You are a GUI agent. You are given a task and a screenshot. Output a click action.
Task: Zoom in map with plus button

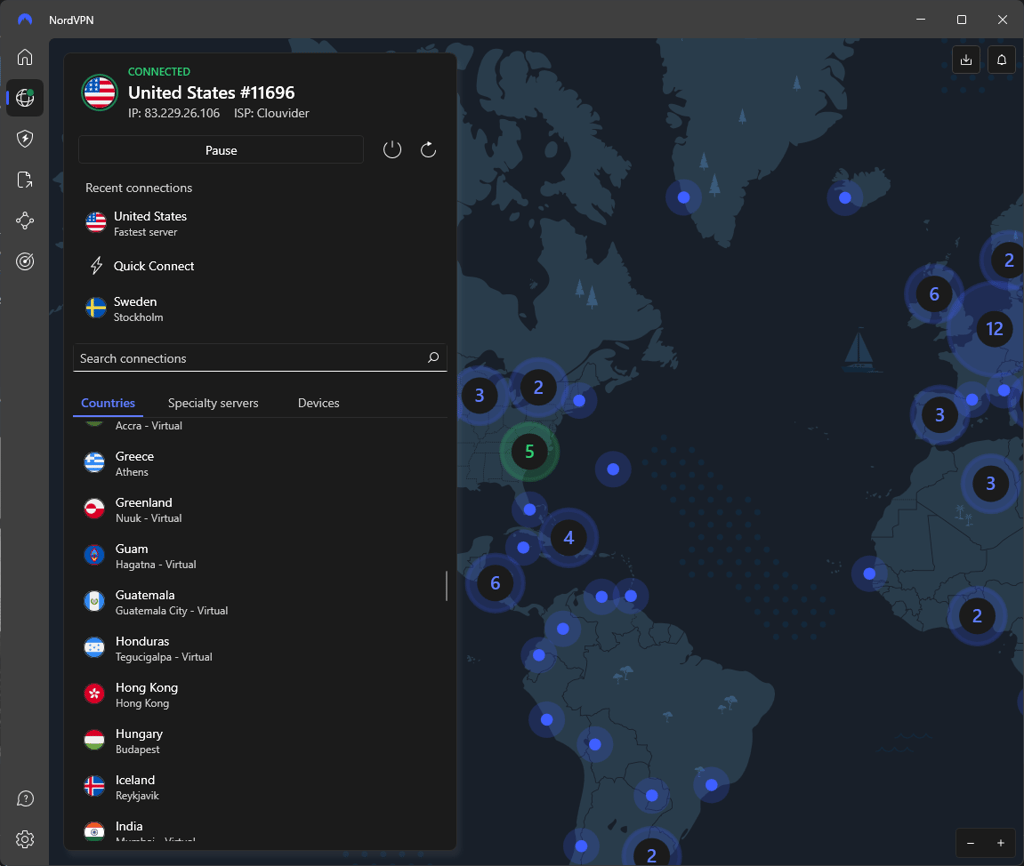click(x=1000, y=843)
